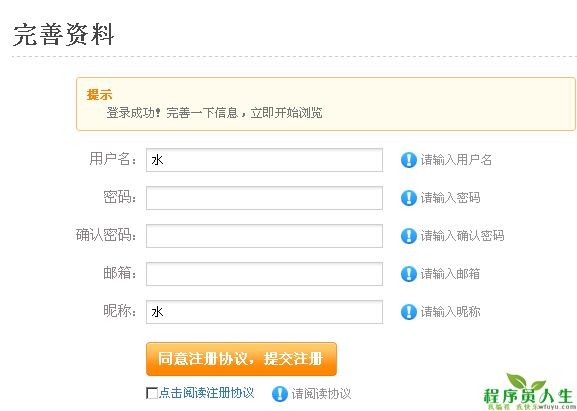This screenshot has height=411, width=577.
Task: Click the info icon beside 请输入确认密码
Action: coord(408,236)
